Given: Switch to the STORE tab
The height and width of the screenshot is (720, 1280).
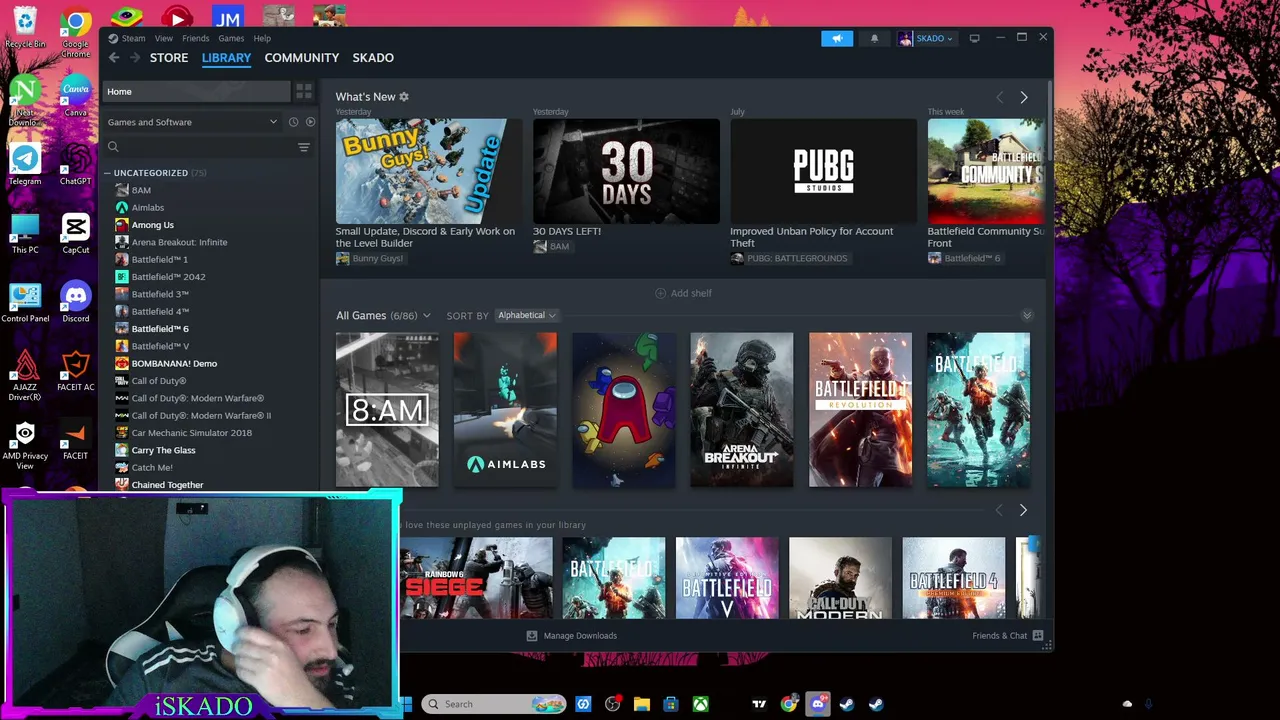Looking at the screenshot, I should click(x=169, y=58).
